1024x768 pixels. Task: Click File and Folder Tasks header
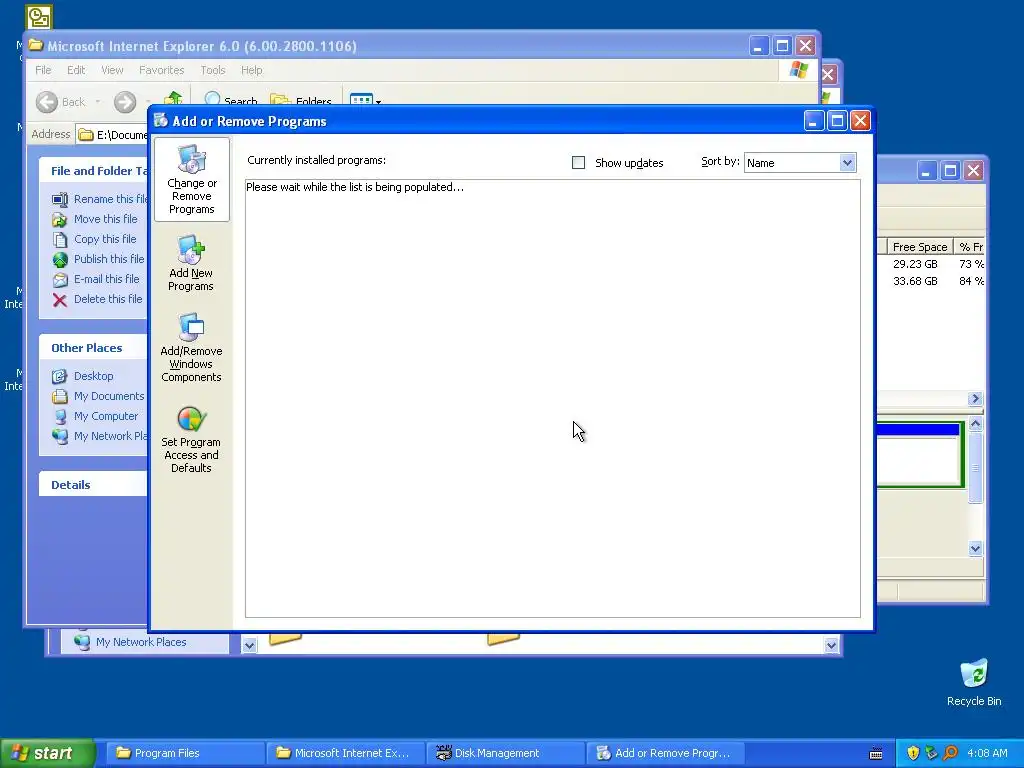93,170
